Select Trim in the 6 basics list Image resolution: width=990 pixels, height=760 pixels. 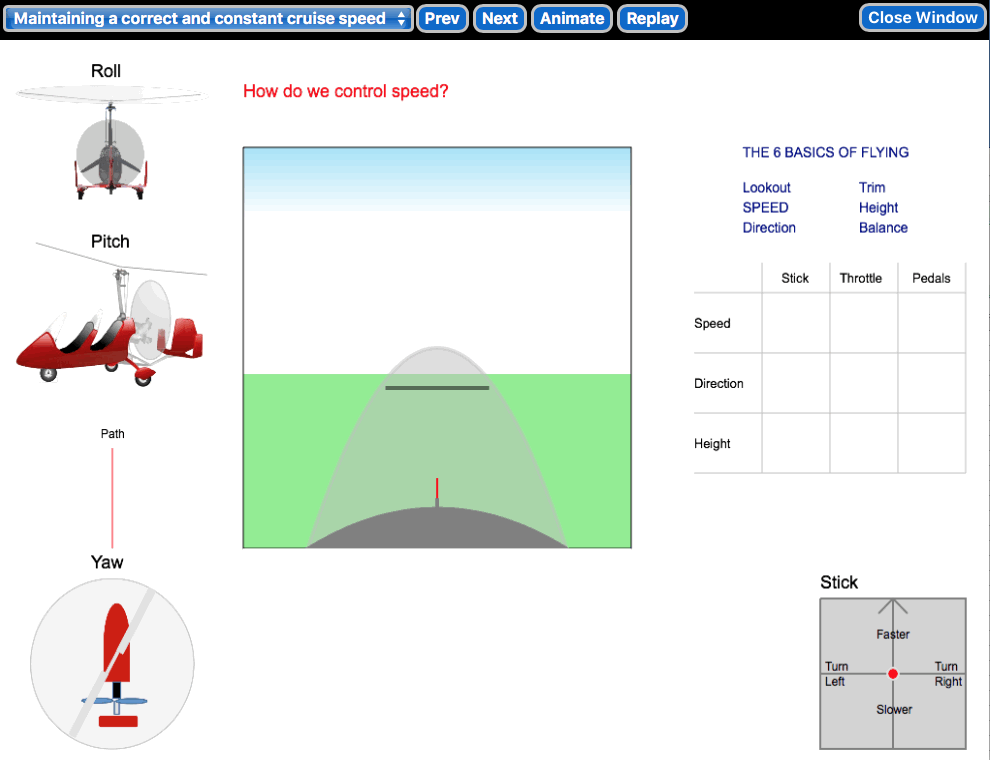(872, 188)
